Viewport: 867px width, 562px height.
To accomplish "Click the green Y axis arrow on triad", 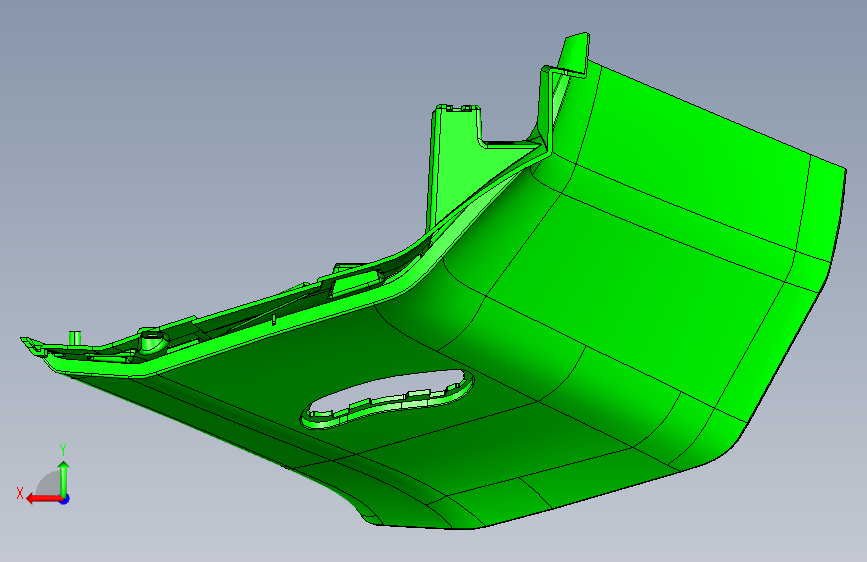I will point(64,479).
